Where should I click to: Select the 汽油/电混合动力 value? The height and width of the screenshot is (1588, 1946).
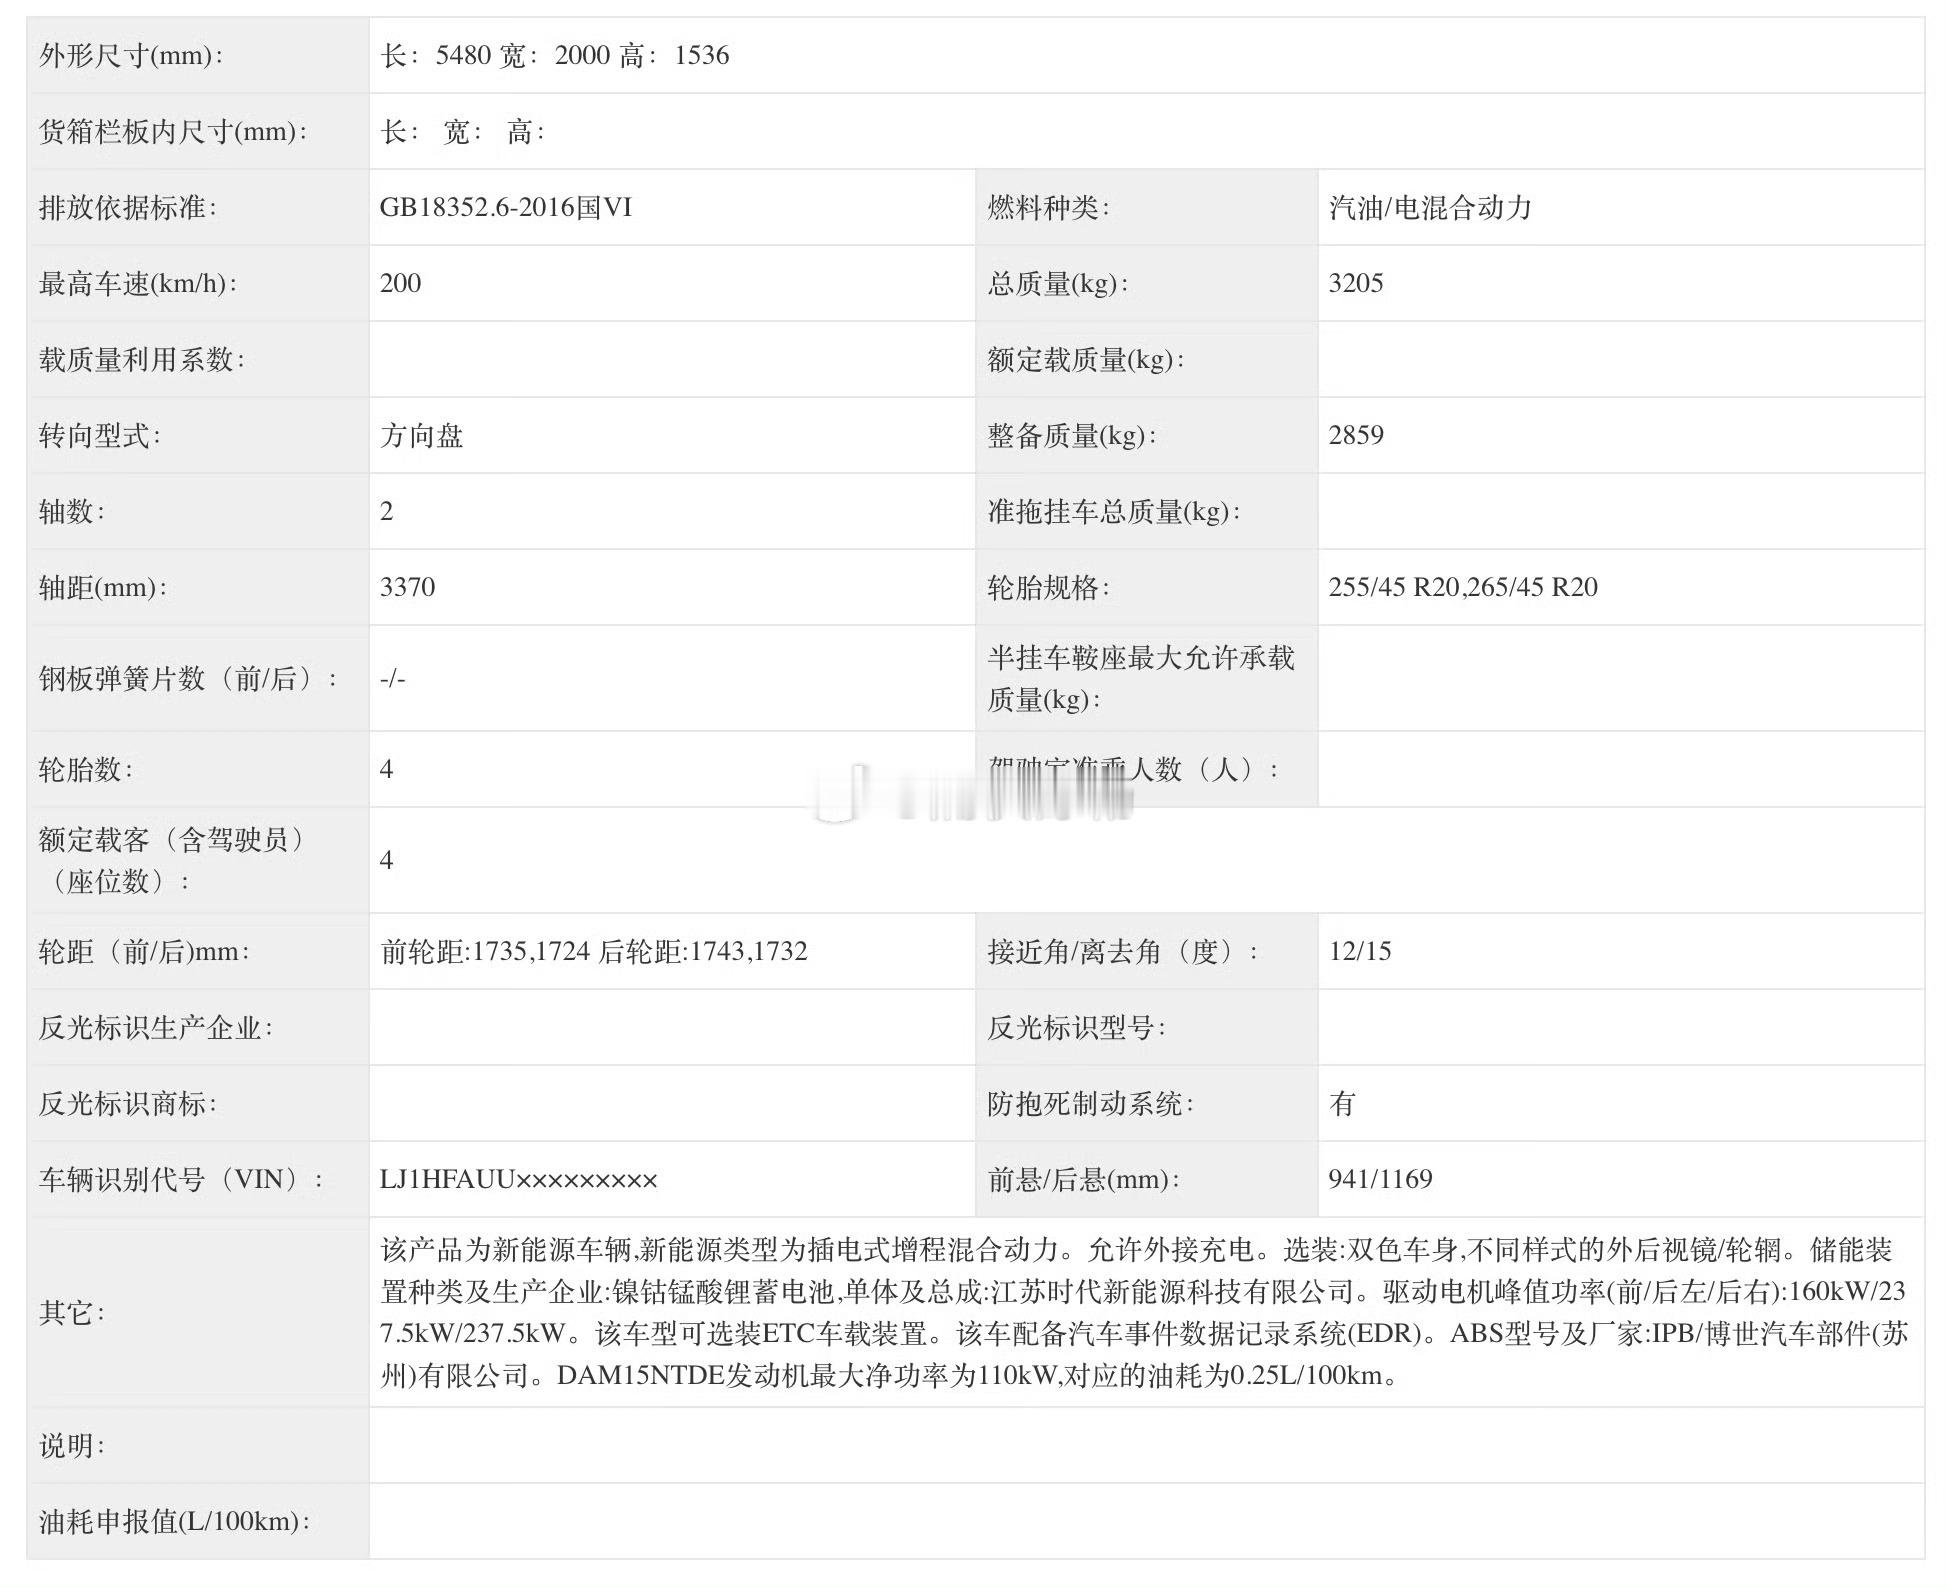pos(1430,207)
